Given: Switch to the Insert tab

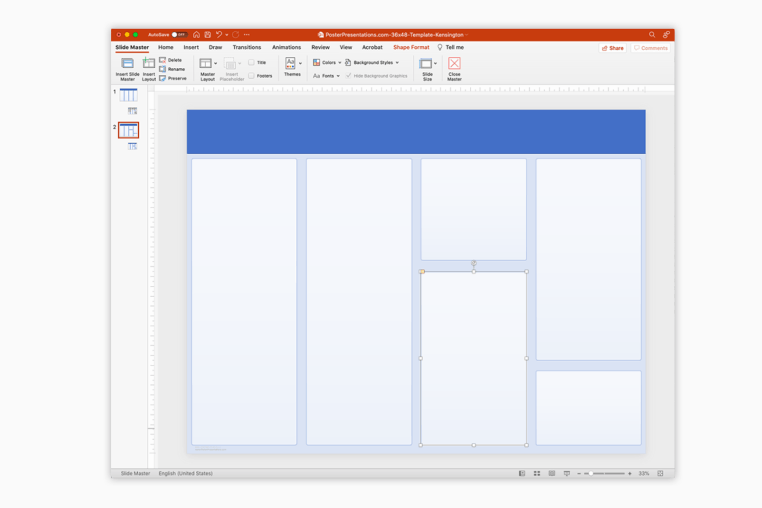Looking at the screenshot, I should 191,47.
